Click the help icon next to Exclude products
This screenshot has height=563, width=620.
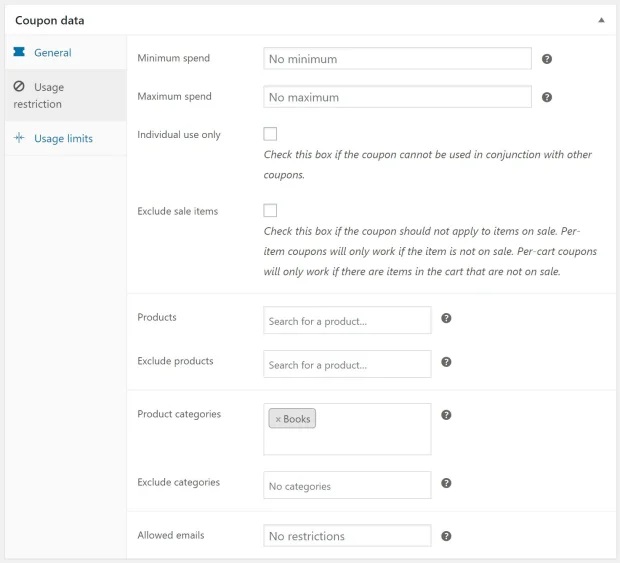click(447, 362)
